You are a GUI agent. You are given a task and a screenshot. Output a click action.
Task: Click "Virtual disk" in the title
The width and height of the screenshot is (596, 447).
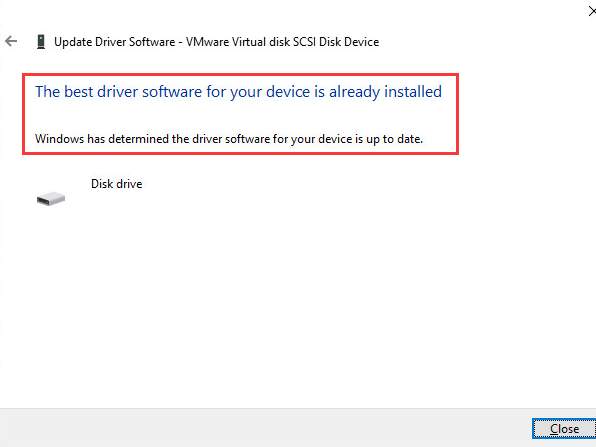coord(261,42)
